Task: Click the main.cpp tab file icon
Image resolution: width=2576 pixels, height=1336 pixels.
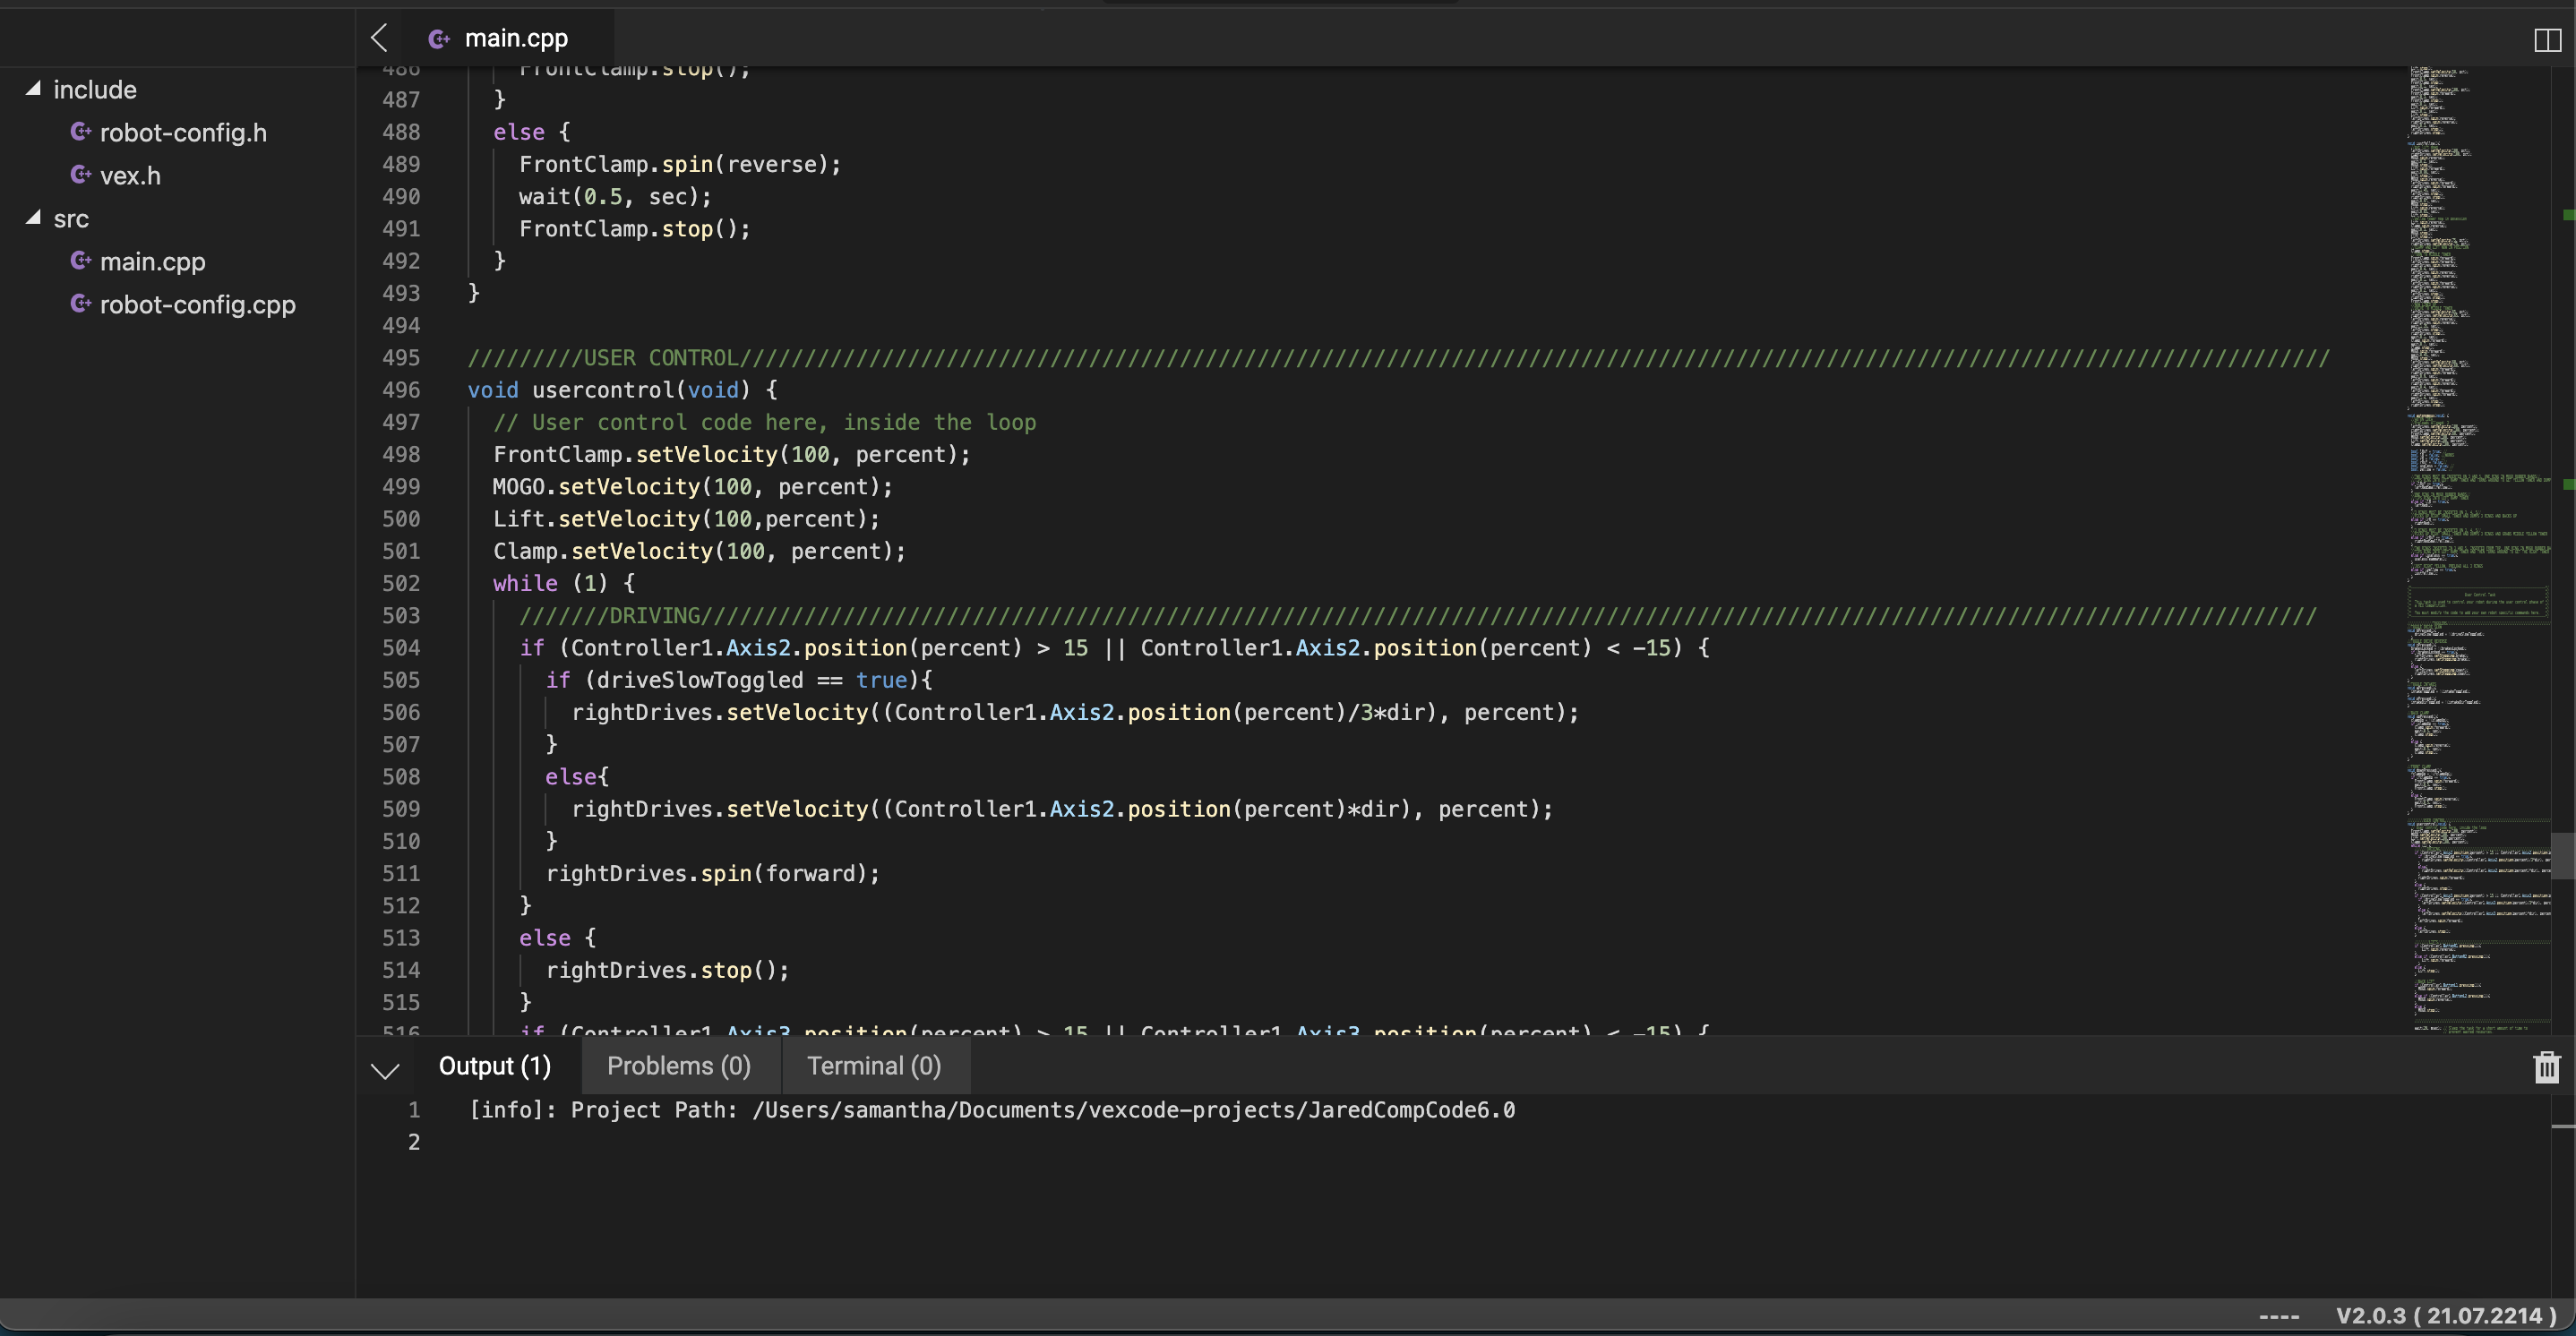Action: pos(438,39)
